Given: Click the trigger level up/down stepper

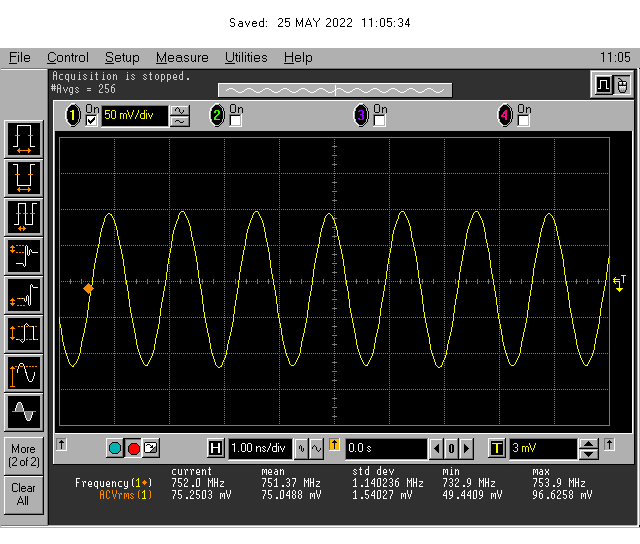Looking at the screenshot, I should [589, 448].
